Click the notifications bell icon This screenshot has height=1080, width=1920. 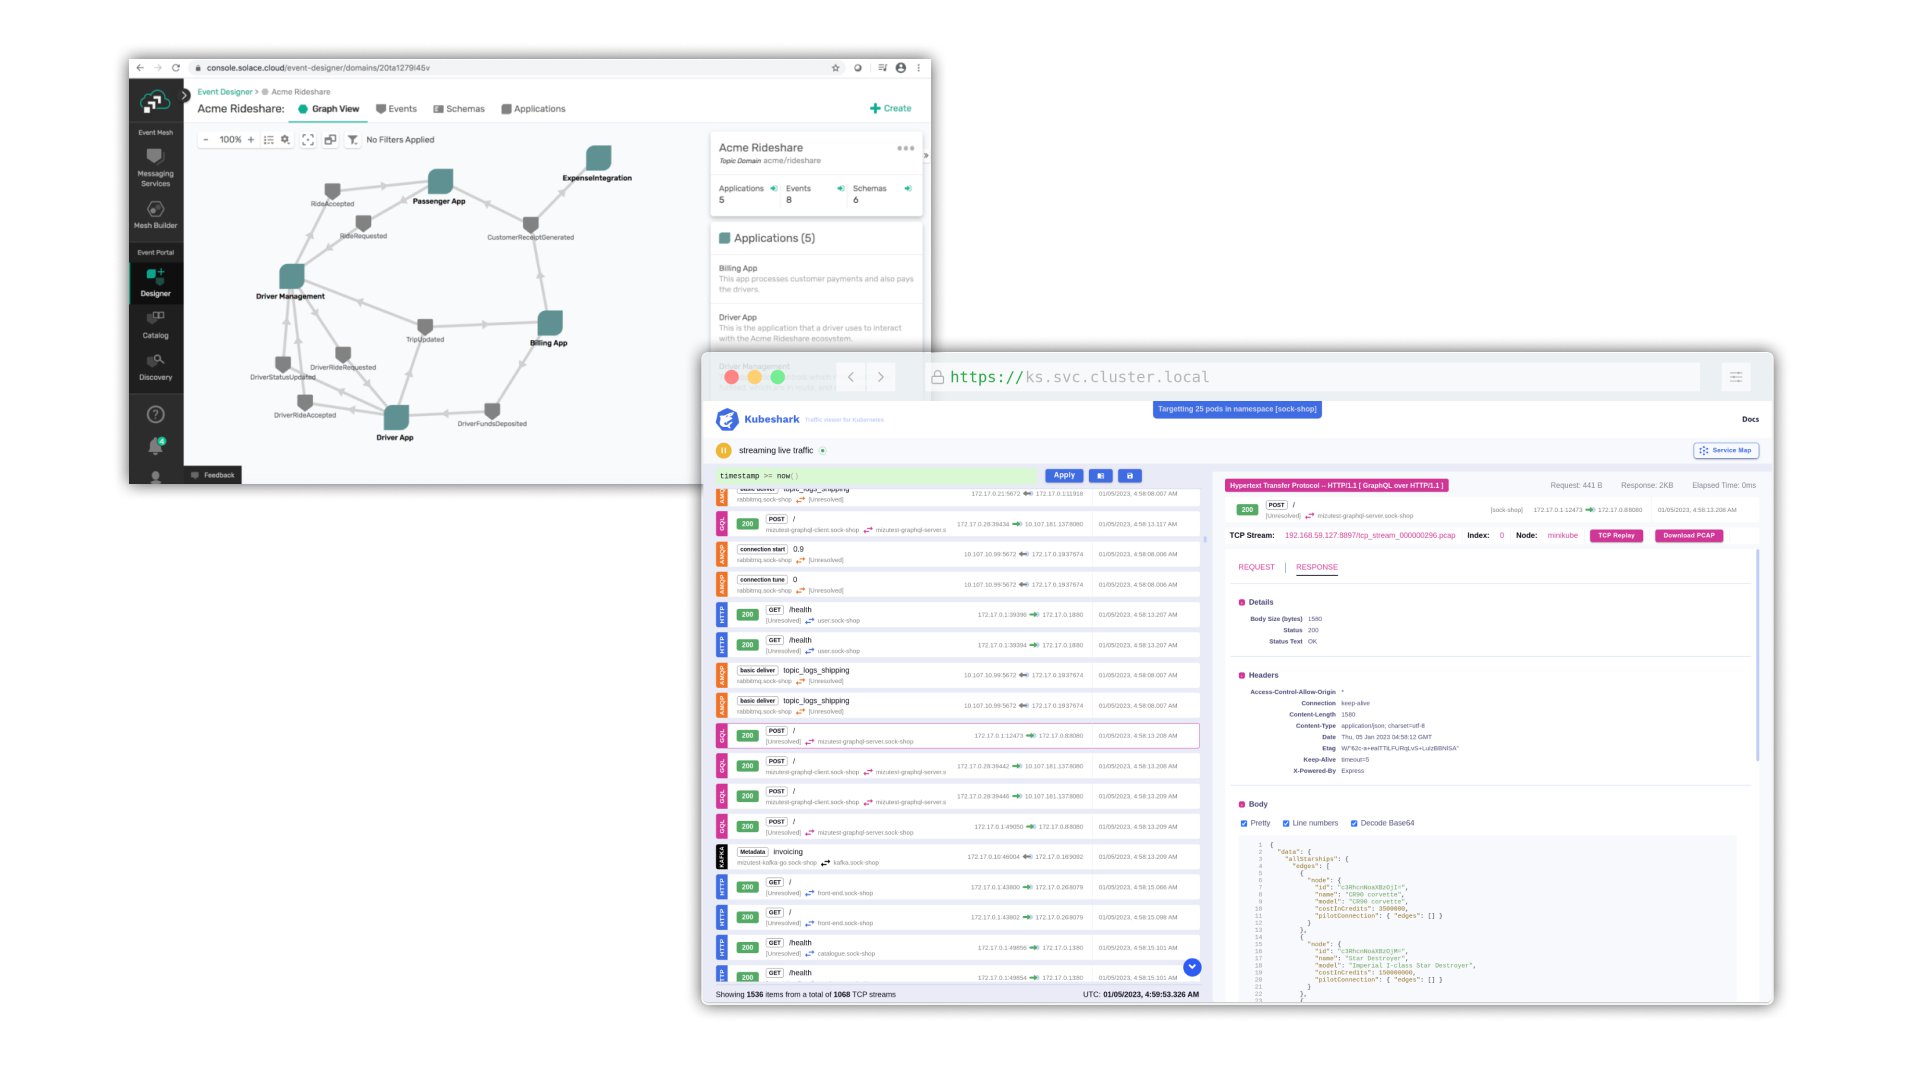155,446
